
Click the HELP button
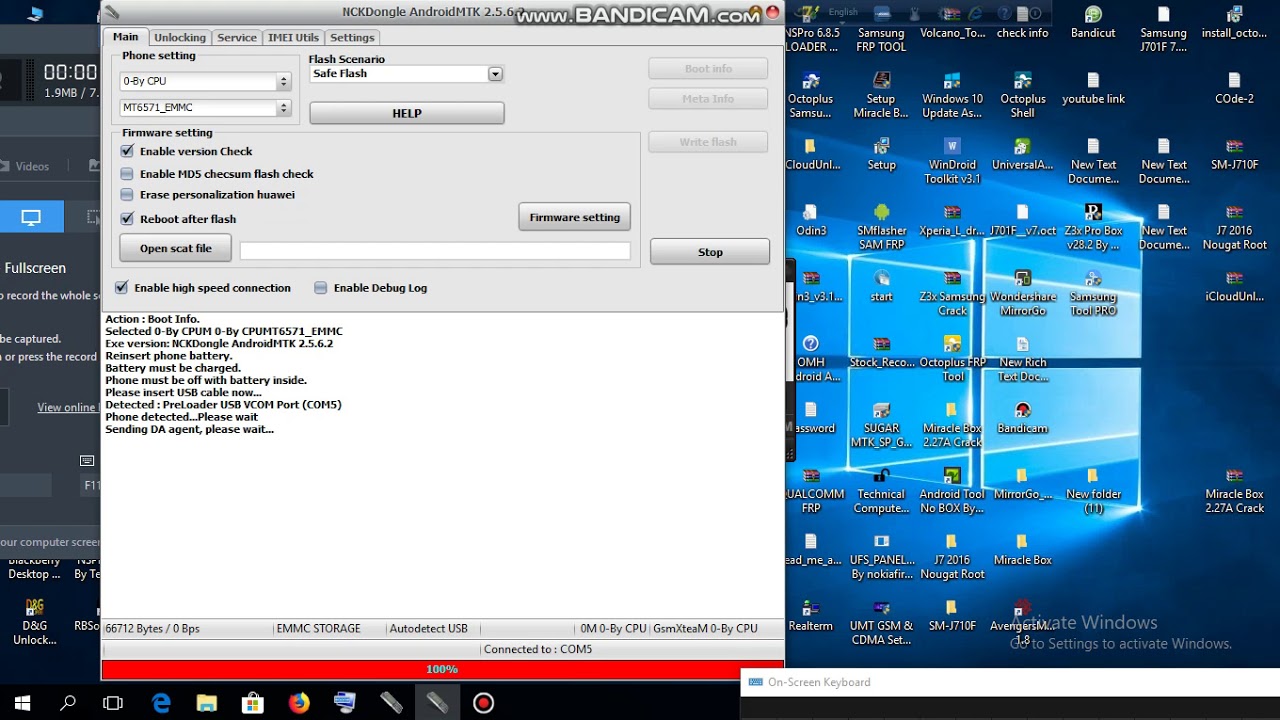[407, 113]
